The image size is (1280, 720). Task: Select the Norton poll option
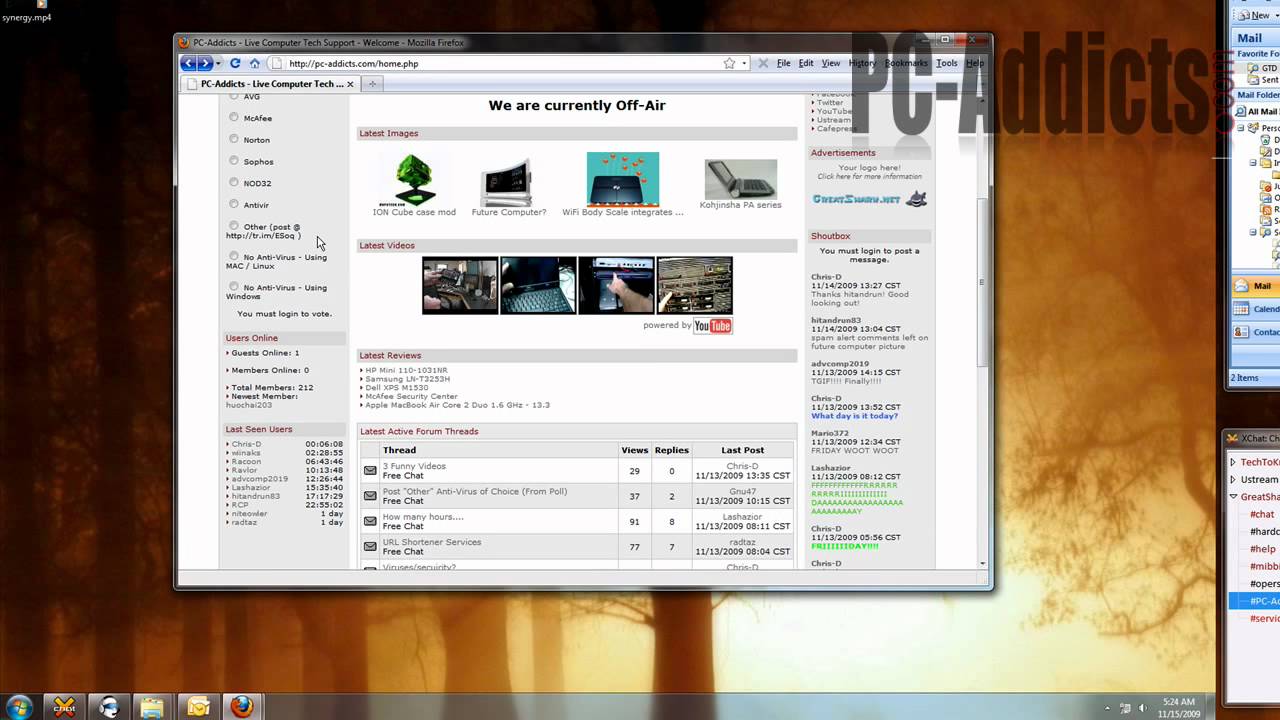[x=234, y=139]
